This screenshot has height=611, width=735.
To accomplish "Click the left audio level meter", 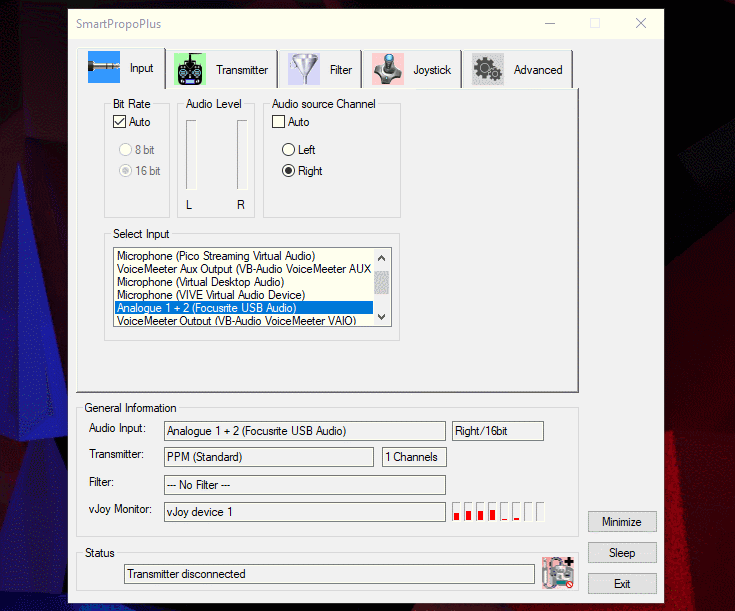I will [x=191, y=155].
